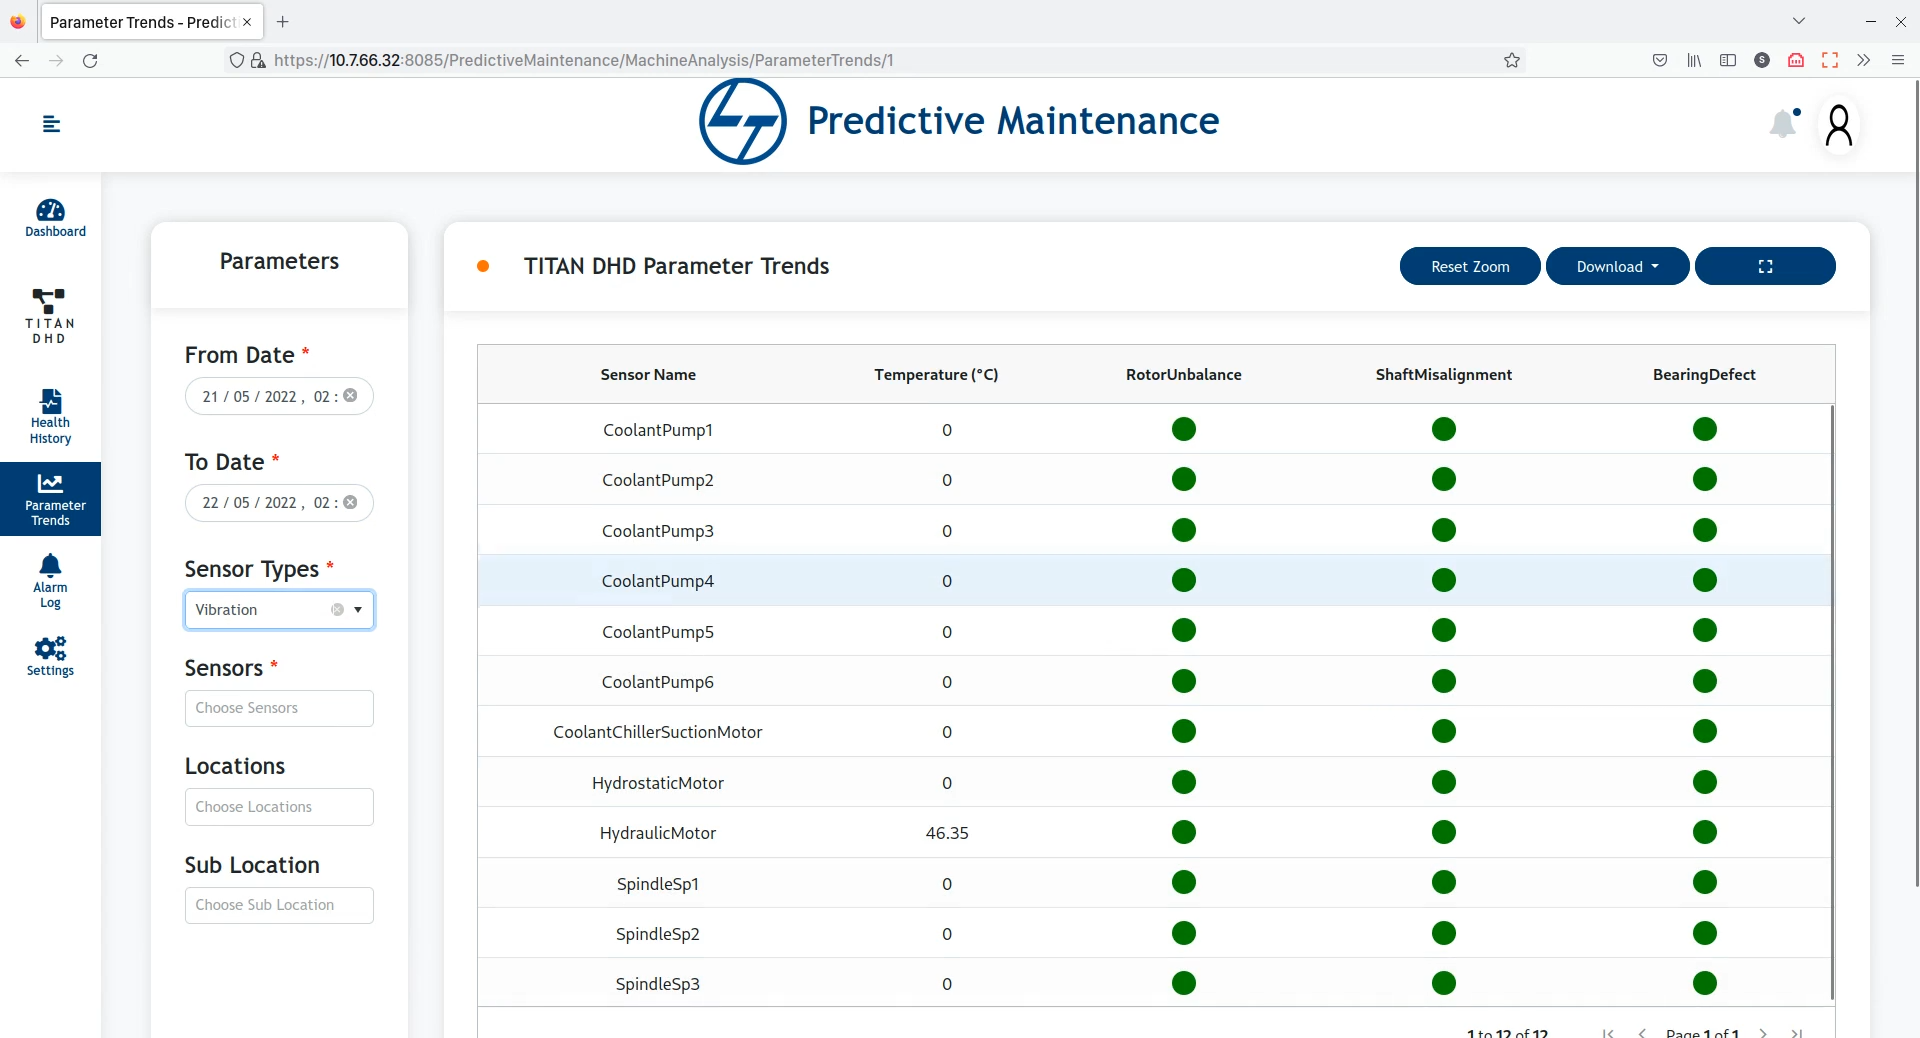This screenshot has width=1920, height=1038.
Task: Click CoolantPump6 RotorUnbalance green status dot
Action: click(1184, 681)
